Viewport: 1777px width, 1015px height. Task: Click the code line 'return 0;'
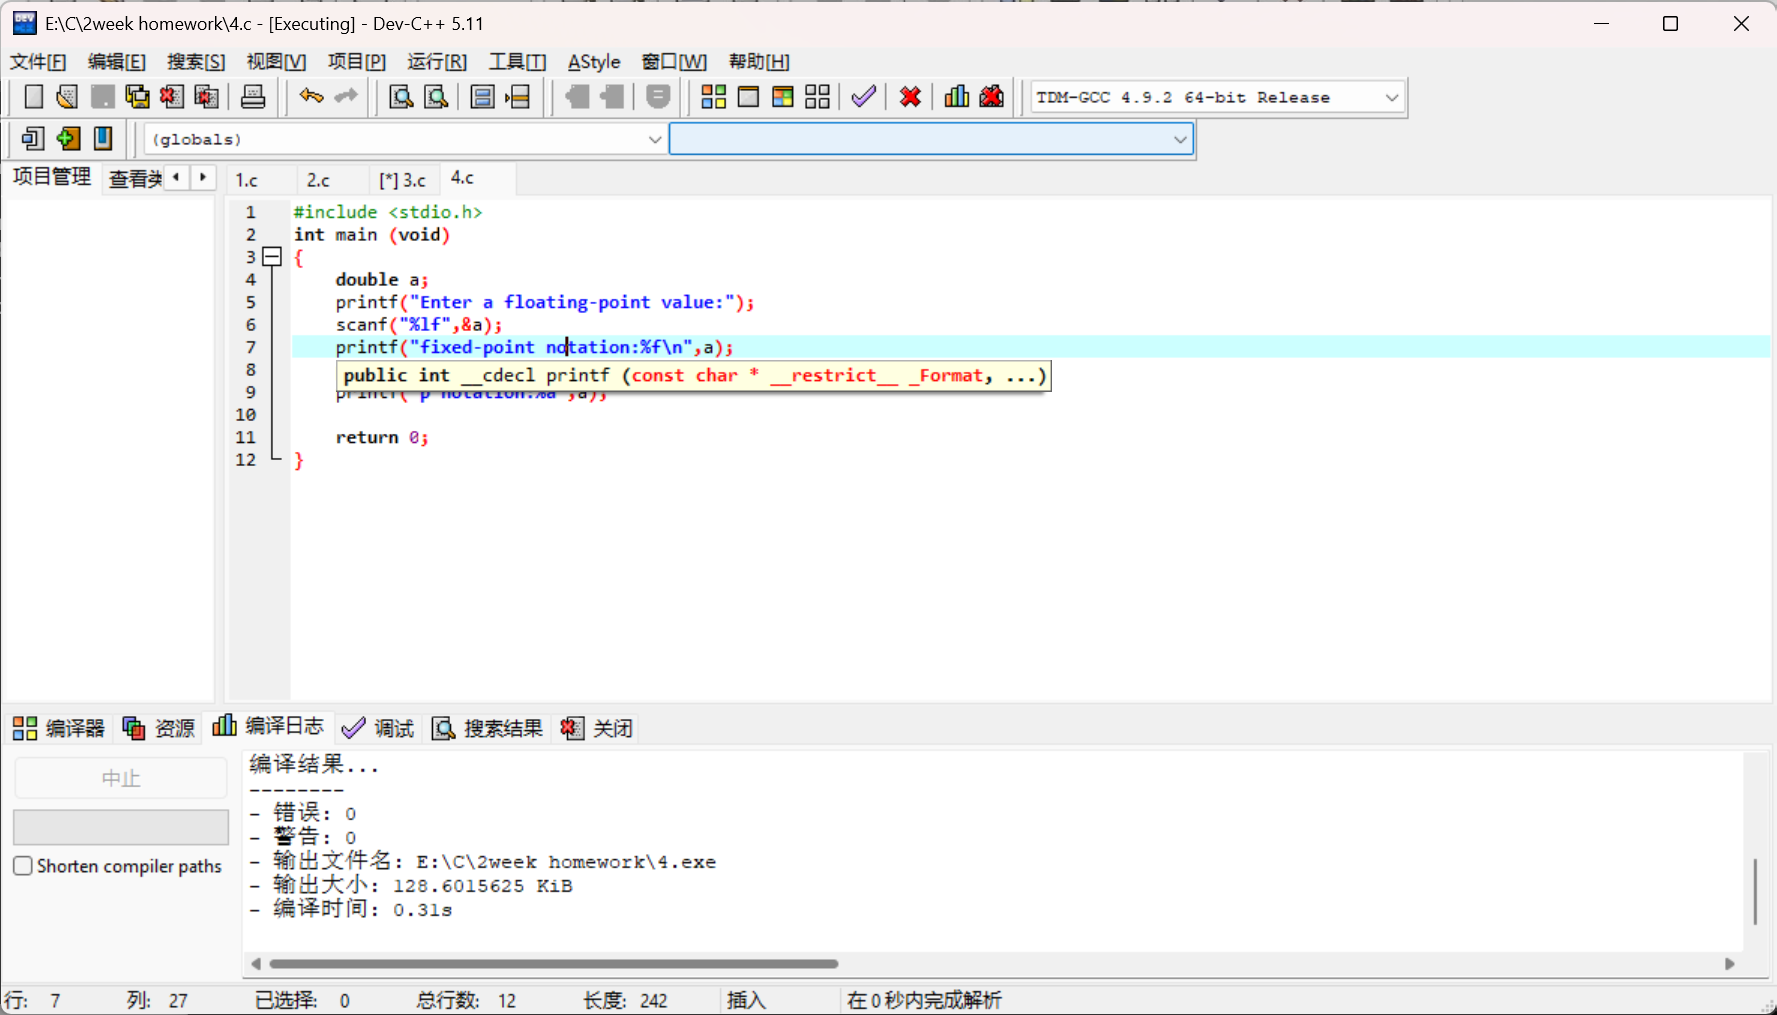(x=382, y=438)
